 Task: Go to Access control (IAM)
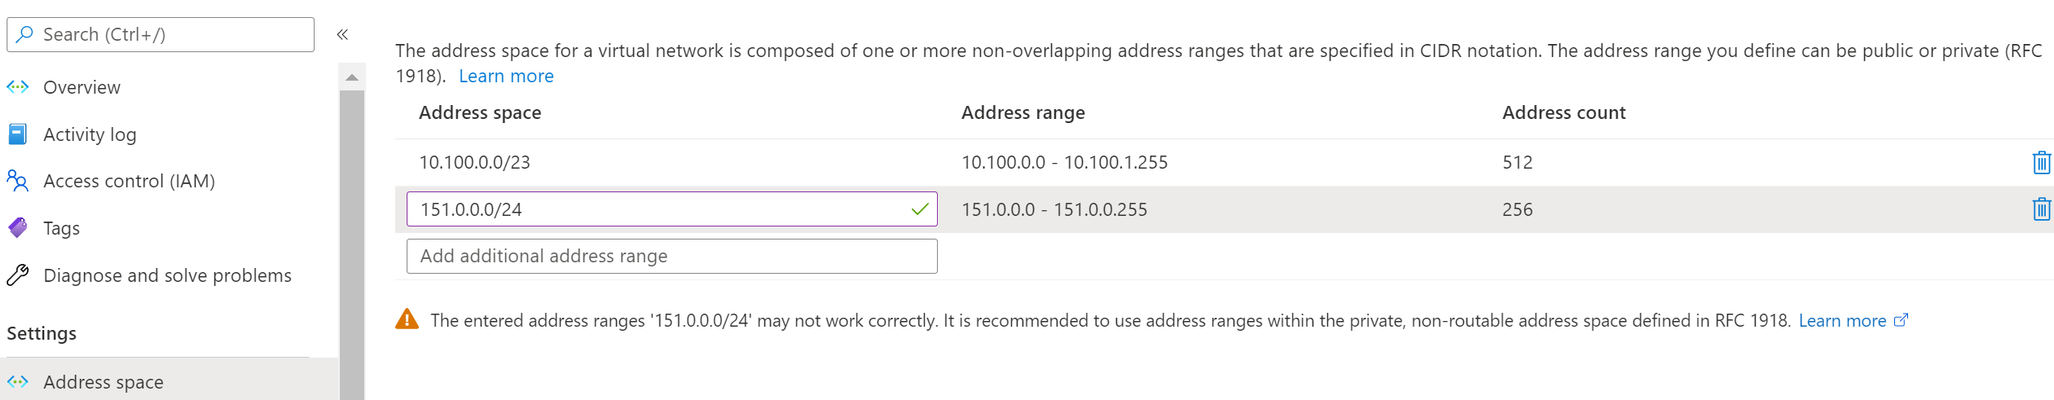coord(129,181)
